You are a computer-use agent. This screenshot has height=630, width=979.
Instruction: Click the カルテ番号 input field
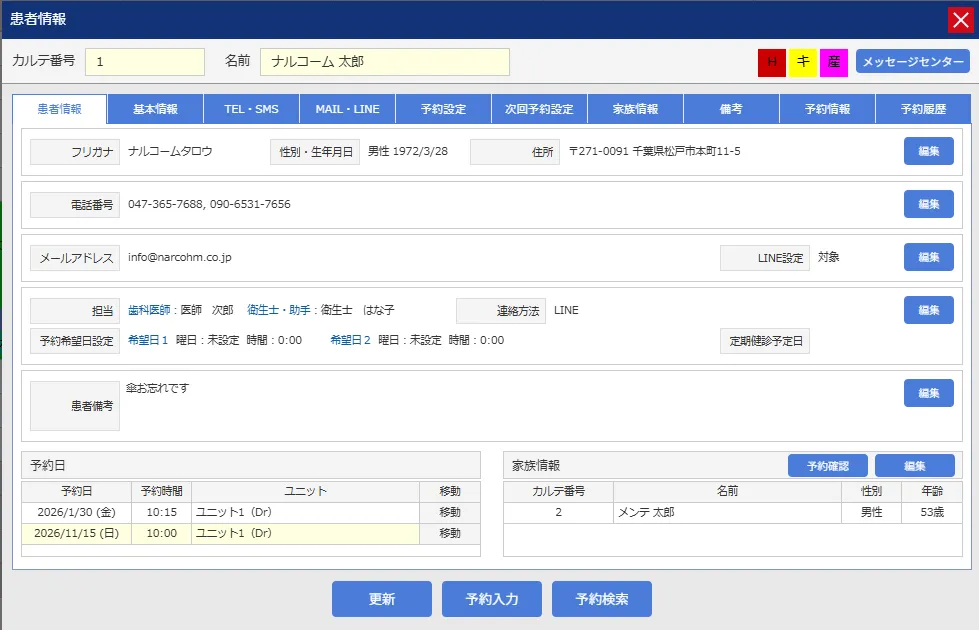click(x=145, y=62)
